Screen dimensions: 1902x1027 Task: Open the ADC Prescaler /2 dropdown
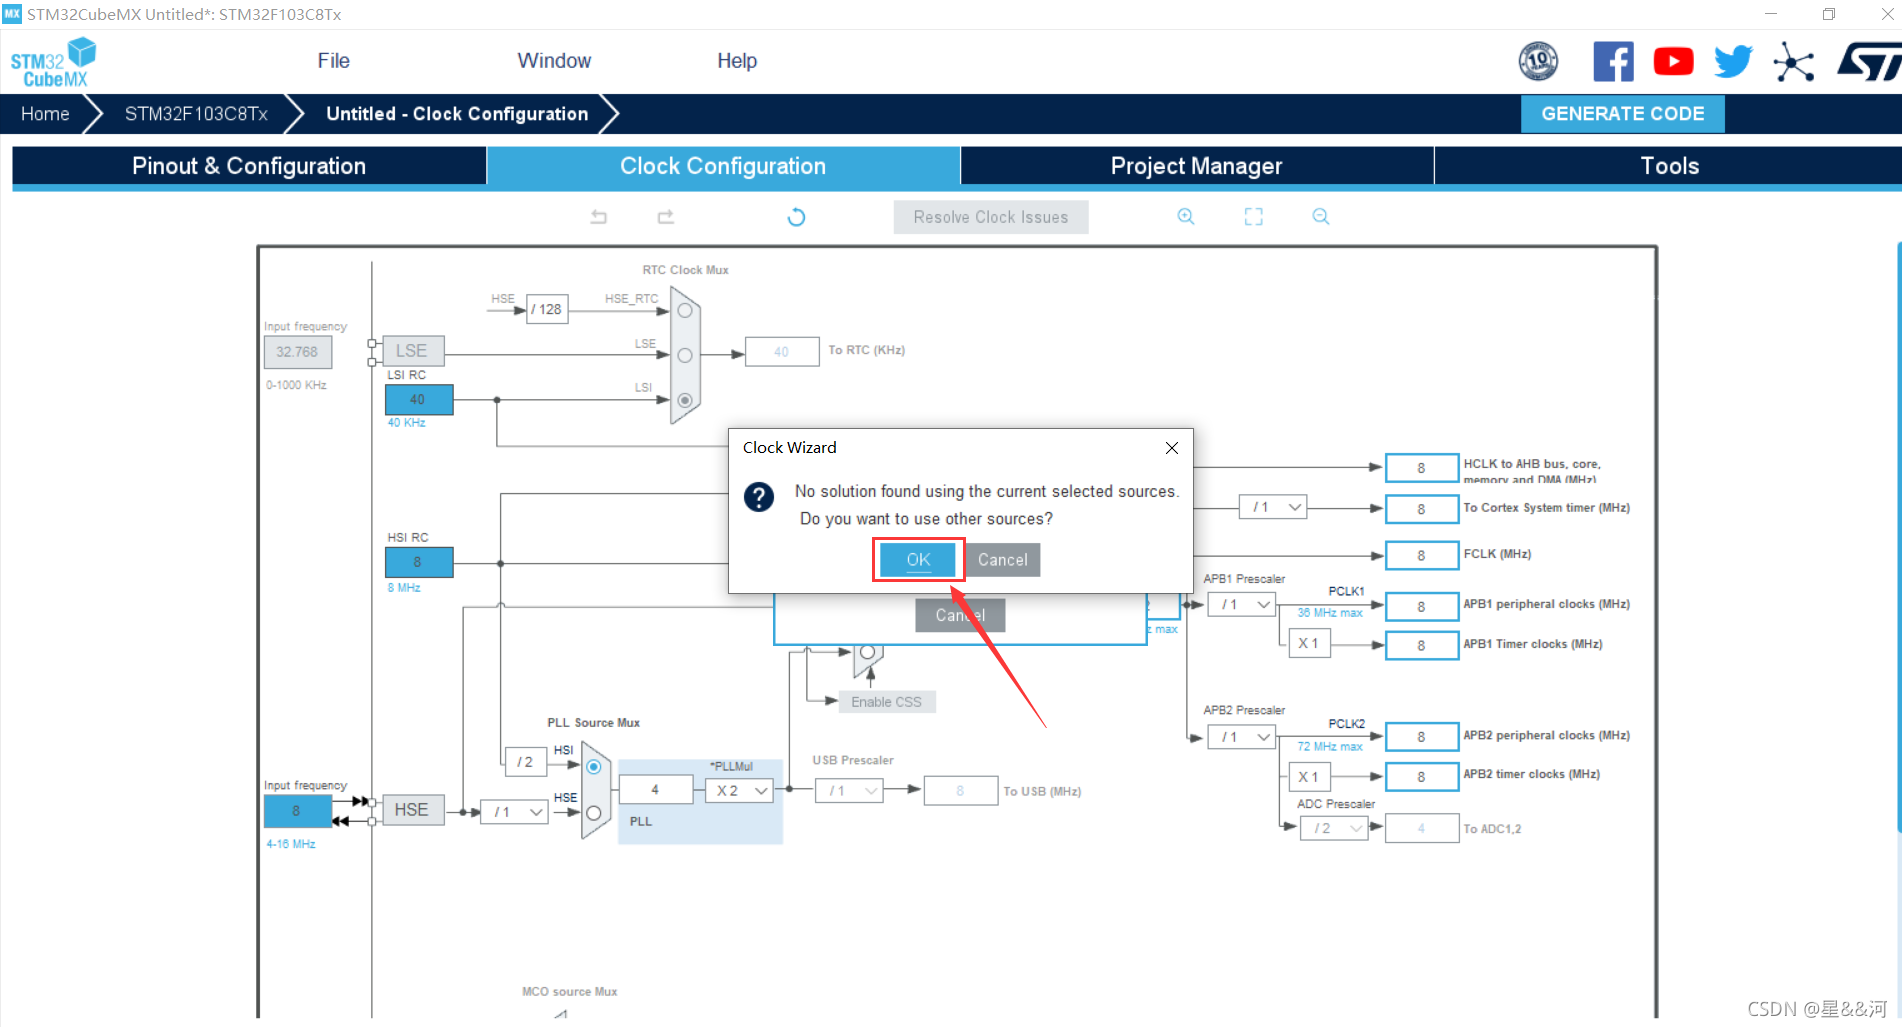(1334, 828)
